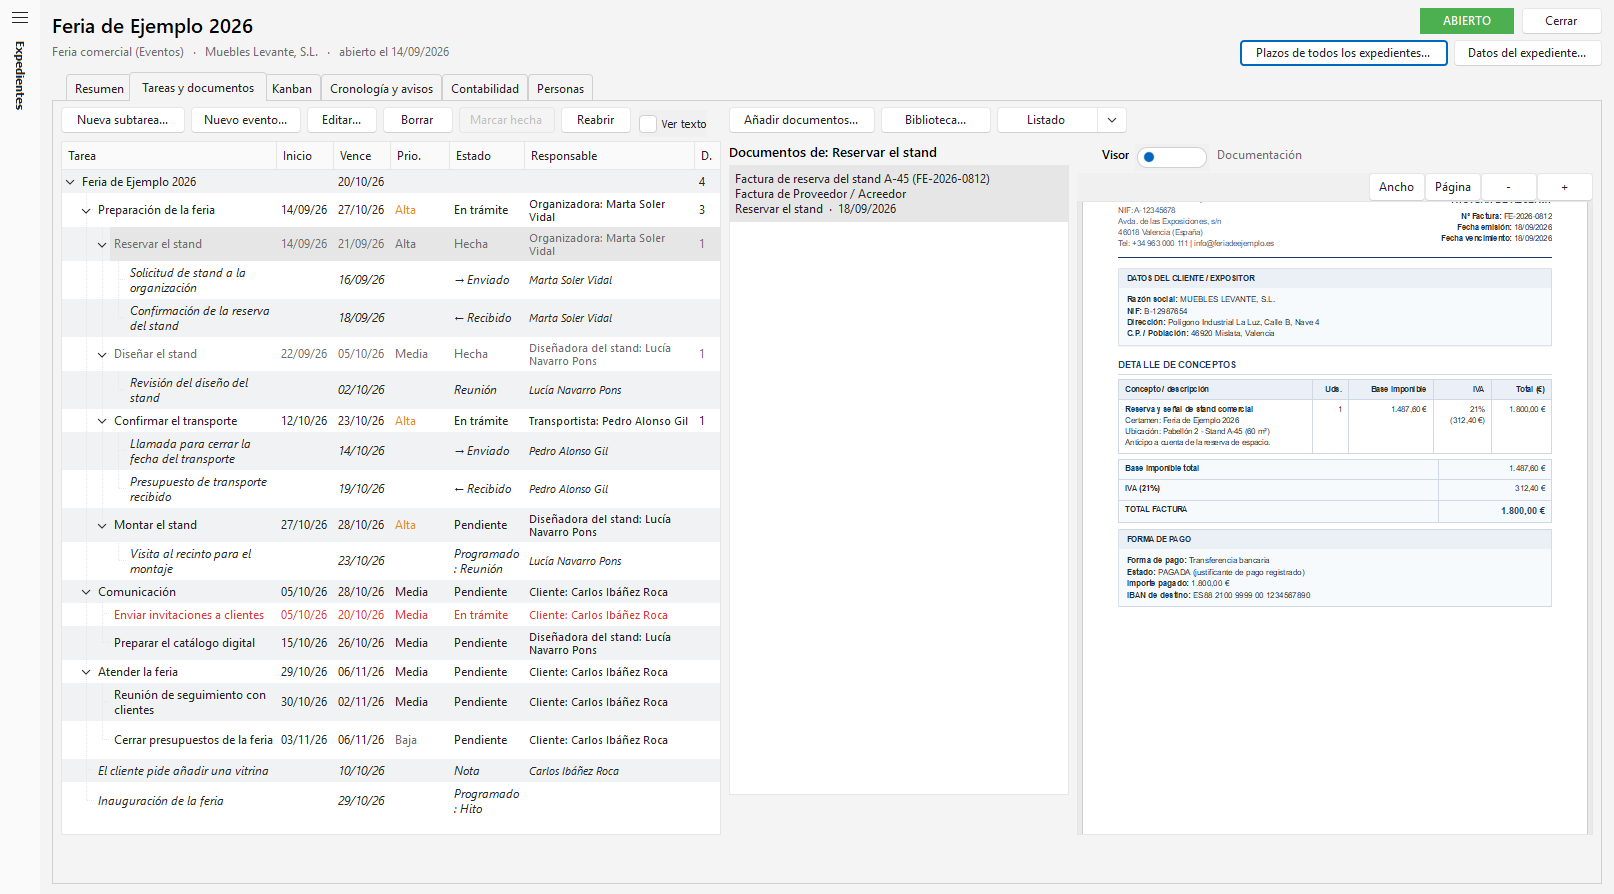The image size is (1614, 894).
Task: Open the Contabilidad tab
Action: coord(485,89)
